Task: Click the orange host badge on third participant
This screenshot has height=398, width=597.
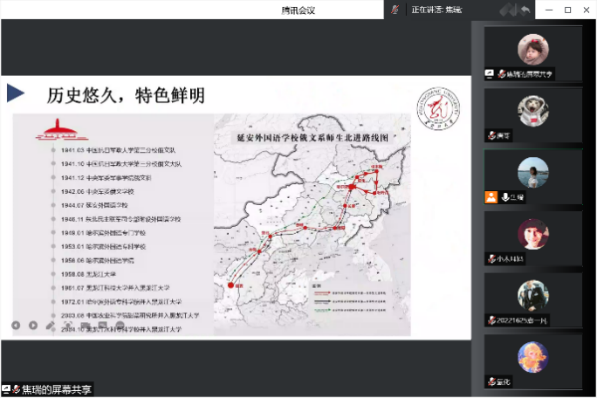Action: tap(491, 197)
